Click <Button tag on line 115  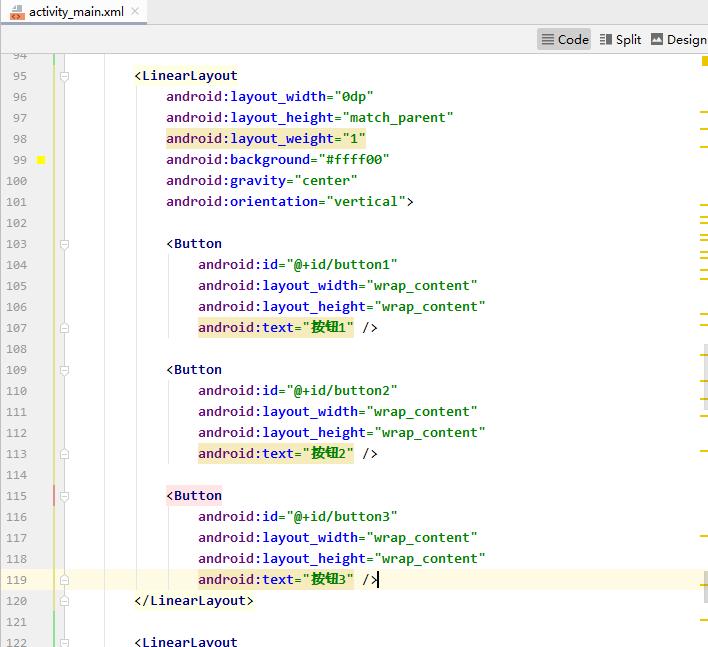pyautogui.click(x=194, y=496)
